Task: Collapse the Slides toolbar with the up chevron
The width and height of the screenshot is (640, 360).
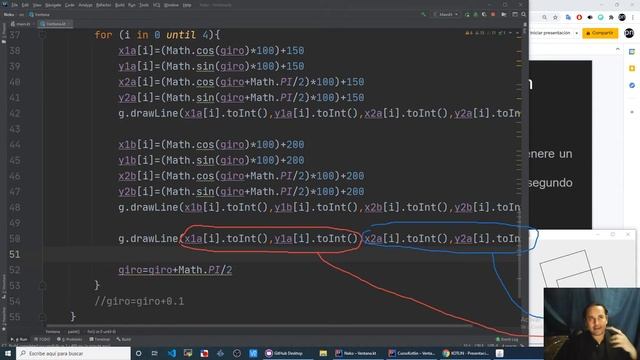Action: [x=618, y=49]
